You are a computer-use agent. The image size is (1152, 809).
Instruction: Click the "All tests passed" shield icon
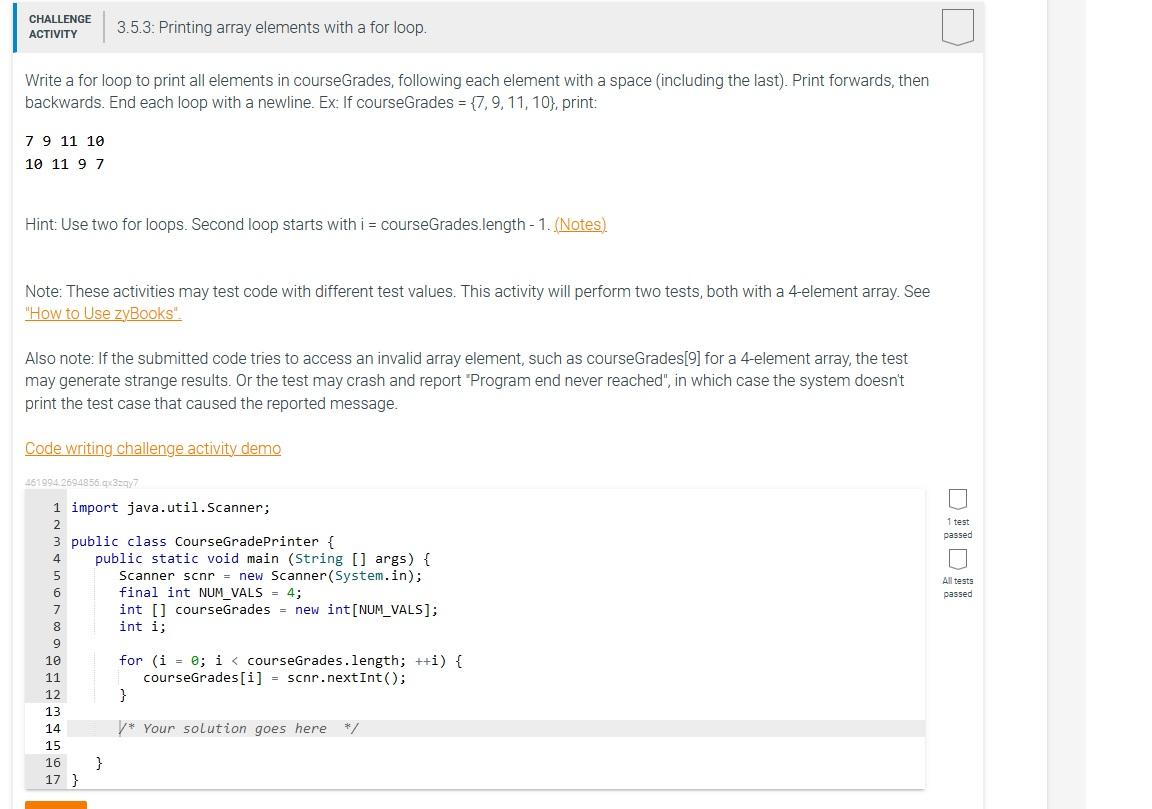[x=957, y=558]
